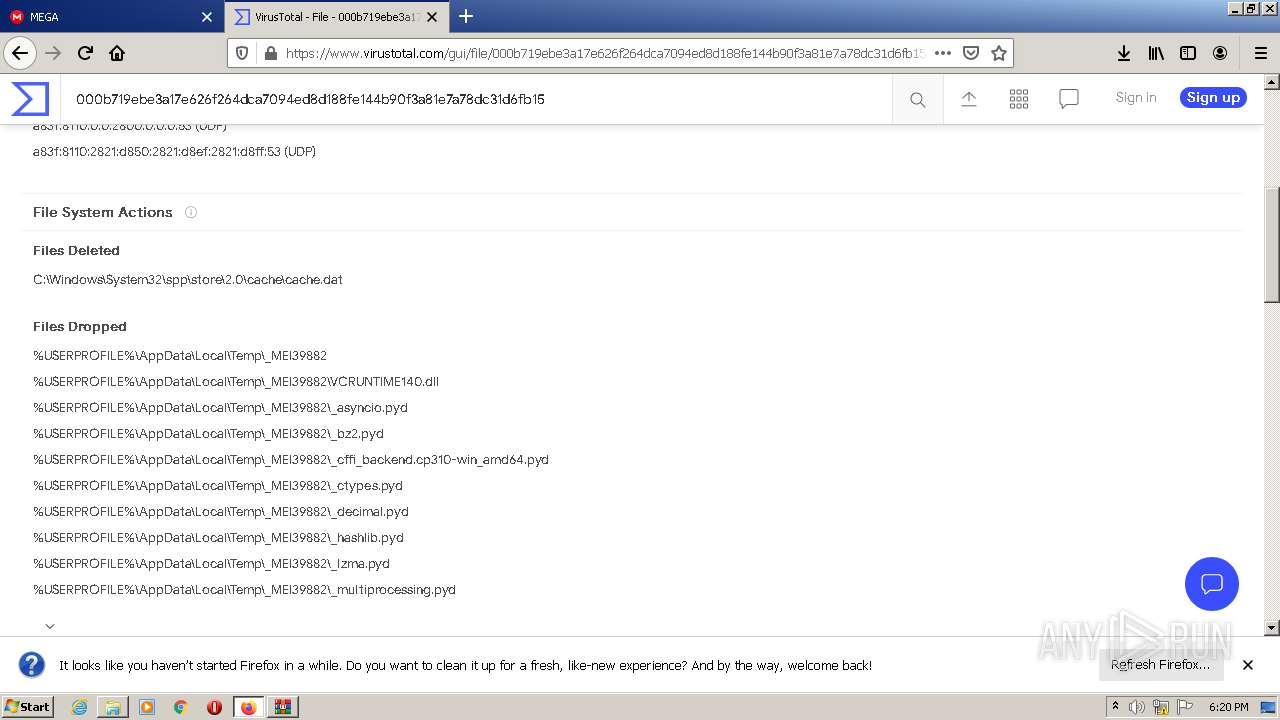1280x720 pixels.
Task: Open the Firefox account icon
Action: (x=1220, y=53)
